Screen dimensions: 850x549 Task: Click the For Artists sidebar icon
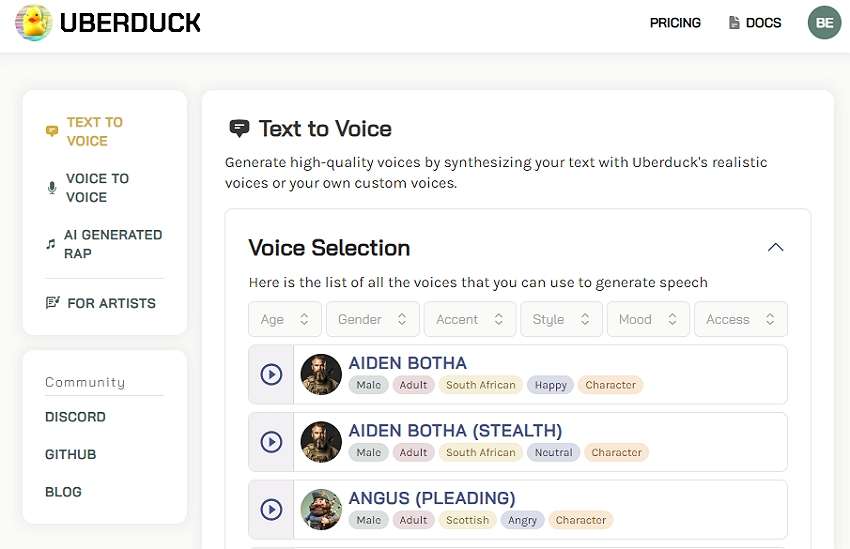(x=53, y=303)
